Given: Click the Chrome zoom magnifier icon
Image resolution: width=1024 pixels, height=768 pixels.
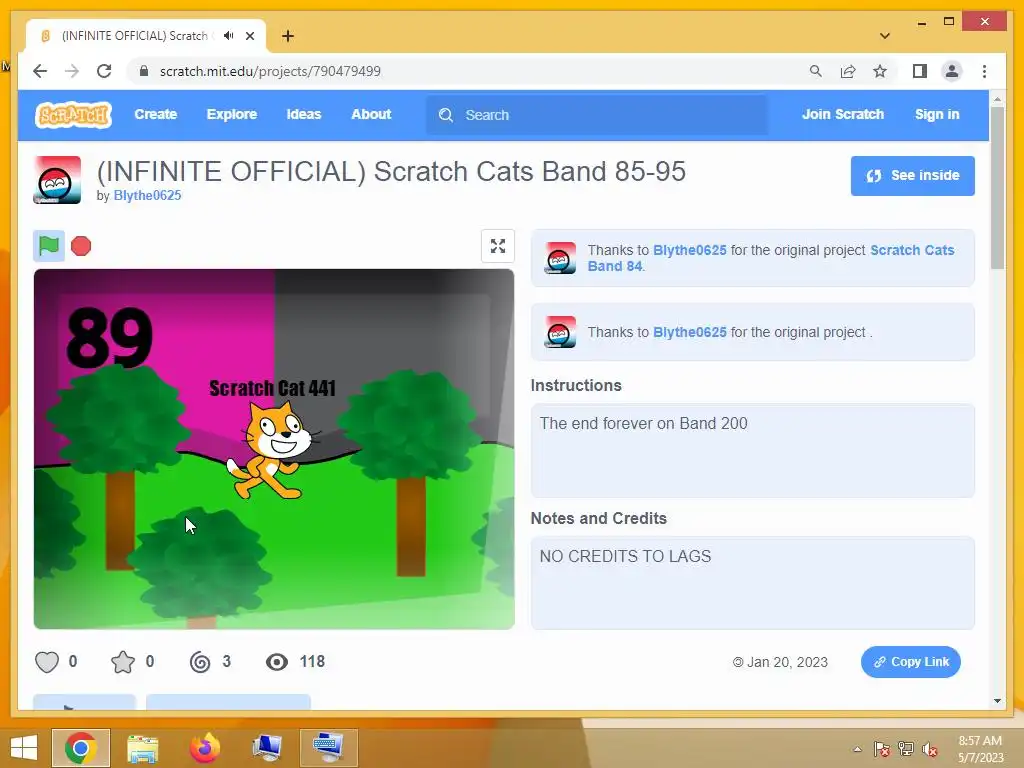Looking at the screenshot, I should (816, 71).
